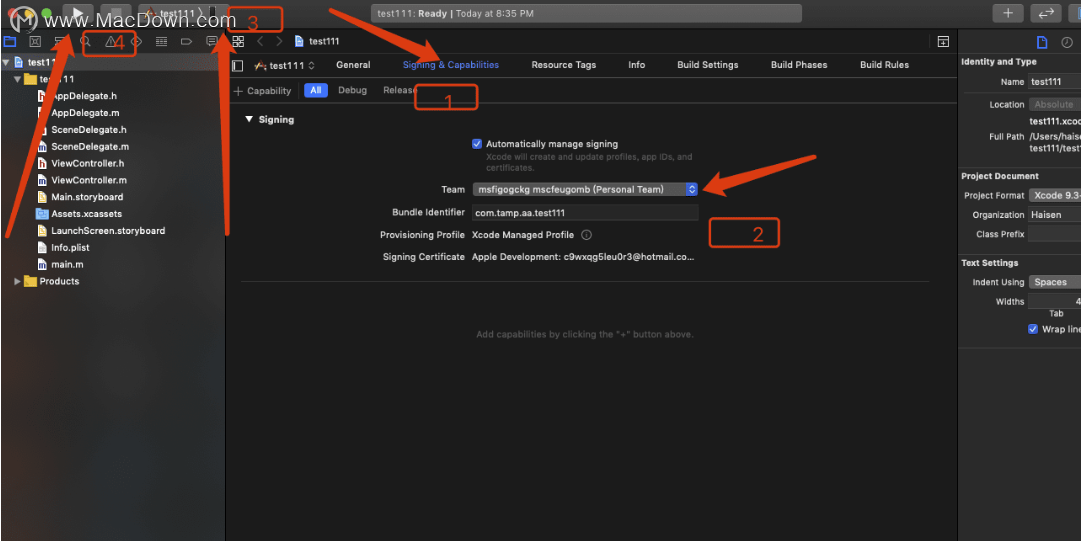The image size is (1081, 541).
Task: Open the Build Phases tab
Action: [799, 65]
